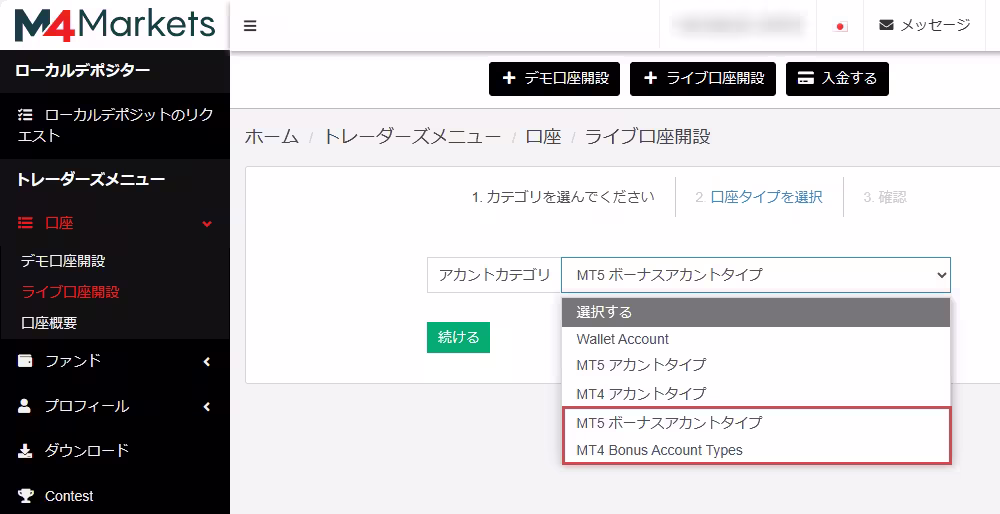Screen dimensions: 1000x514
Task: Go to step 3. 確認
Action: (x=885, y=197)
